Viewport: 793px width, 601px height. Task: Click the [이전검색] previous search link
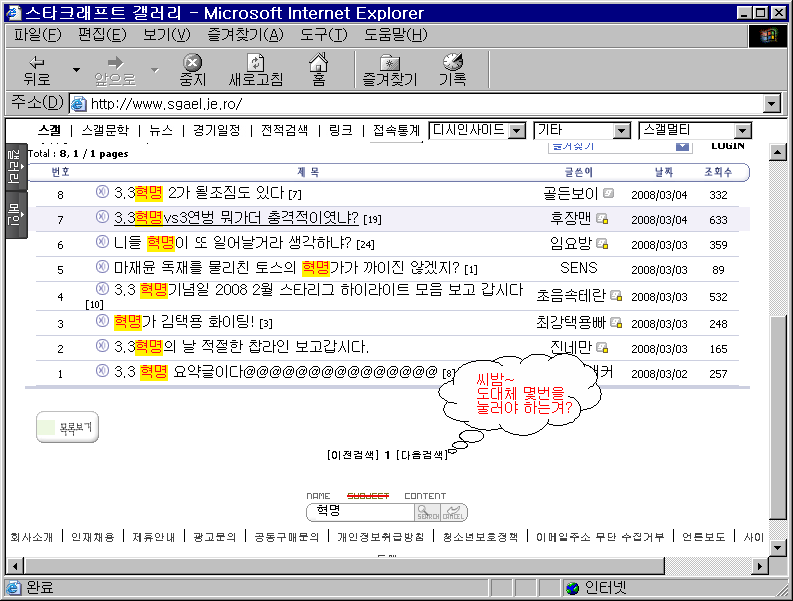(353, 455)
